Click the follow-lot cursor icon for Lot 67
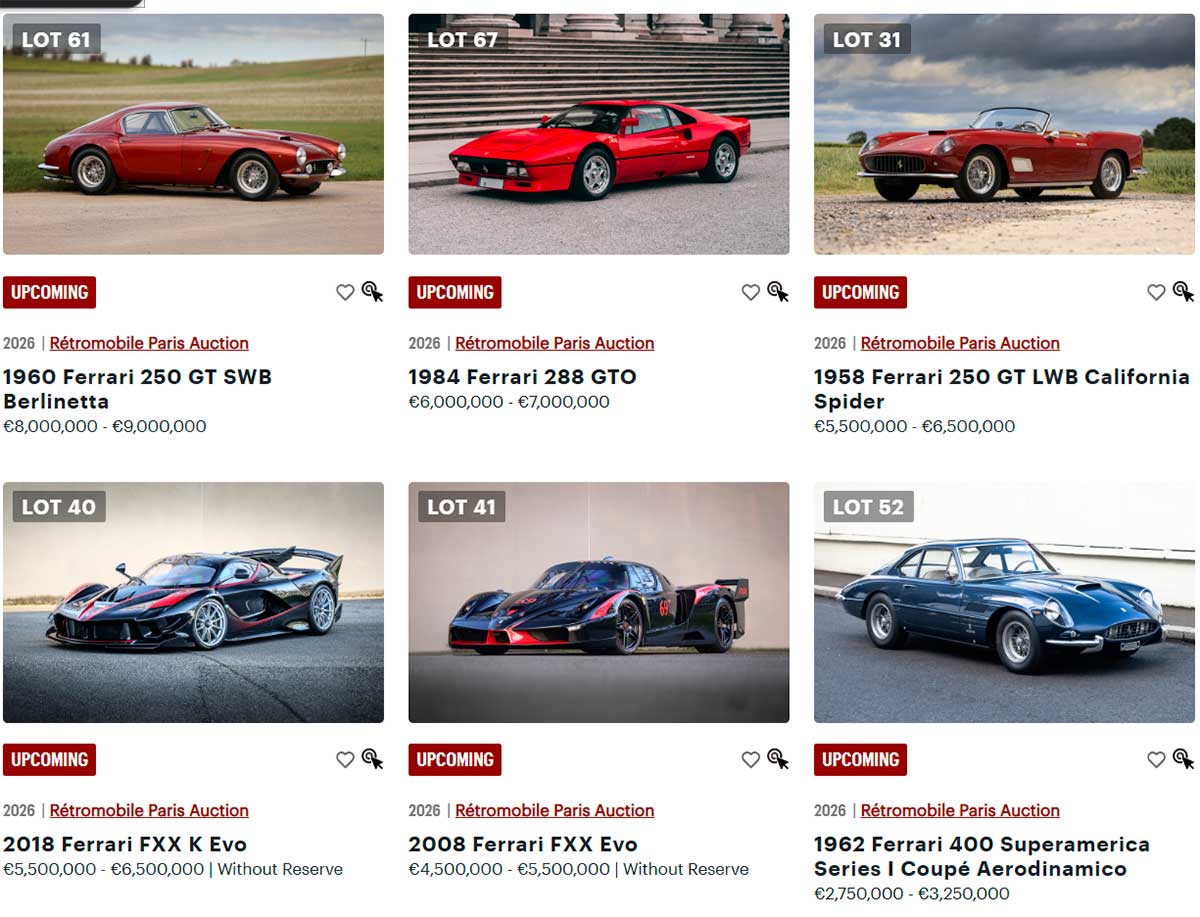 point(778,292)
